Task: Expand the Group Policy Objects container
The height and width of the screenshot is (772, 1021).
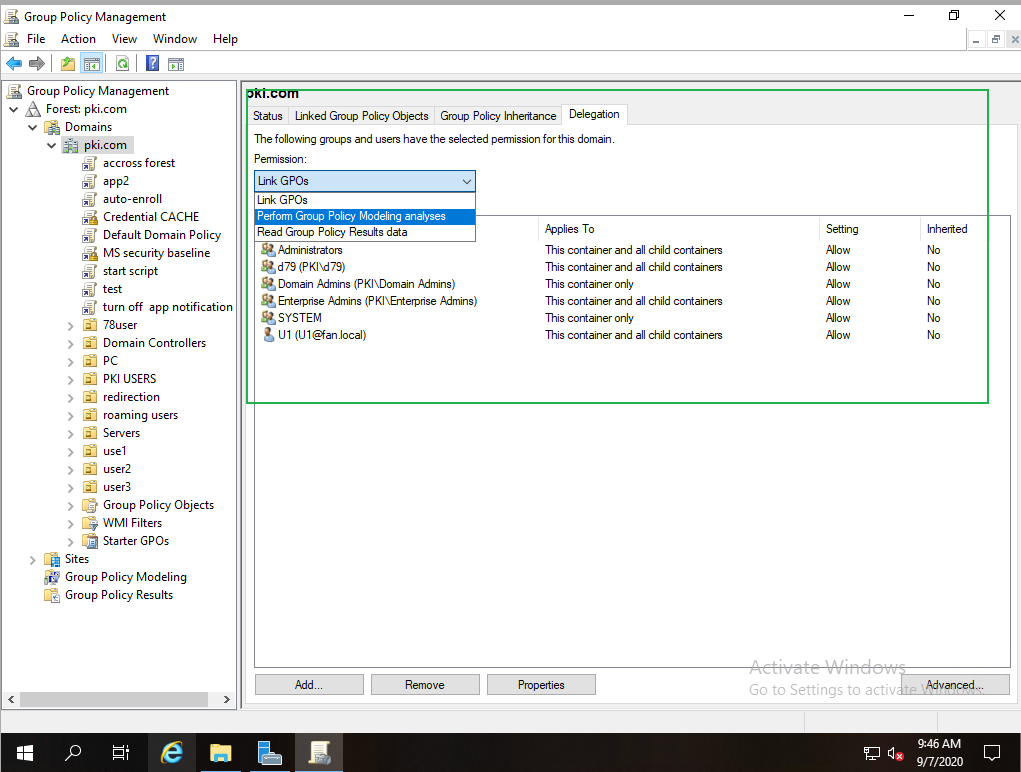Action: coord(70,505)
